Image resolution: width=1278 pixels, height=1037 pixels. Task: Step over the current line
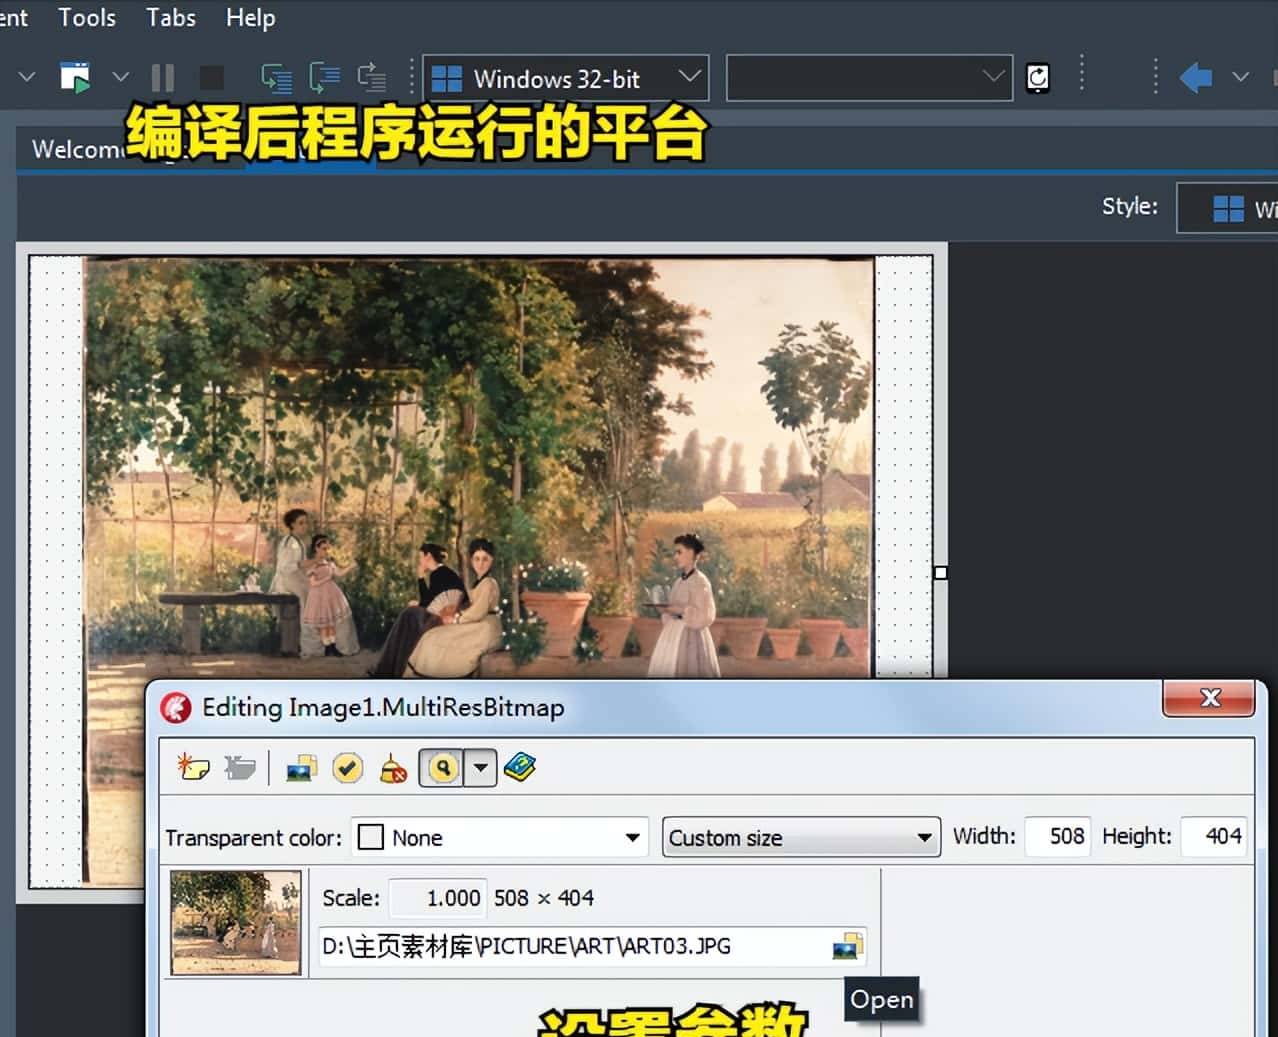pyautogui.click(x=277, y=76)
